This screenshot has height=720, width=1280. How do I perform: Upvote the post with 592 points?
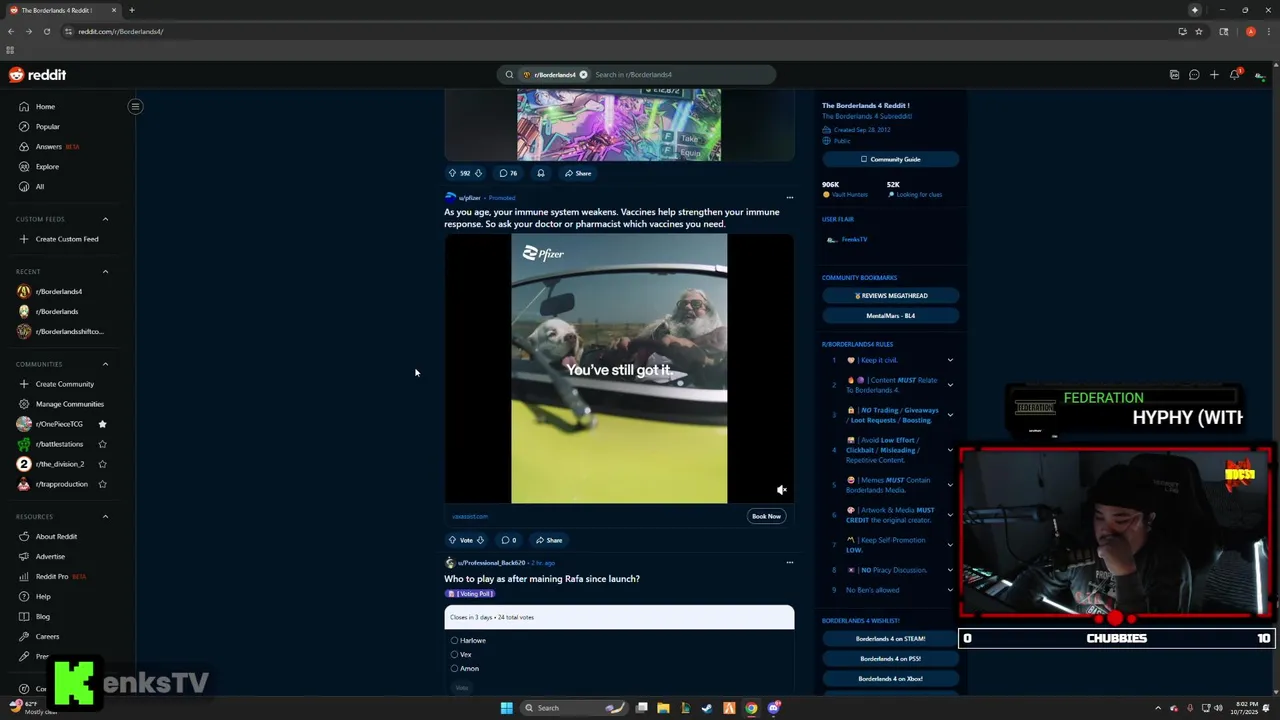click(x=452, y=173)
